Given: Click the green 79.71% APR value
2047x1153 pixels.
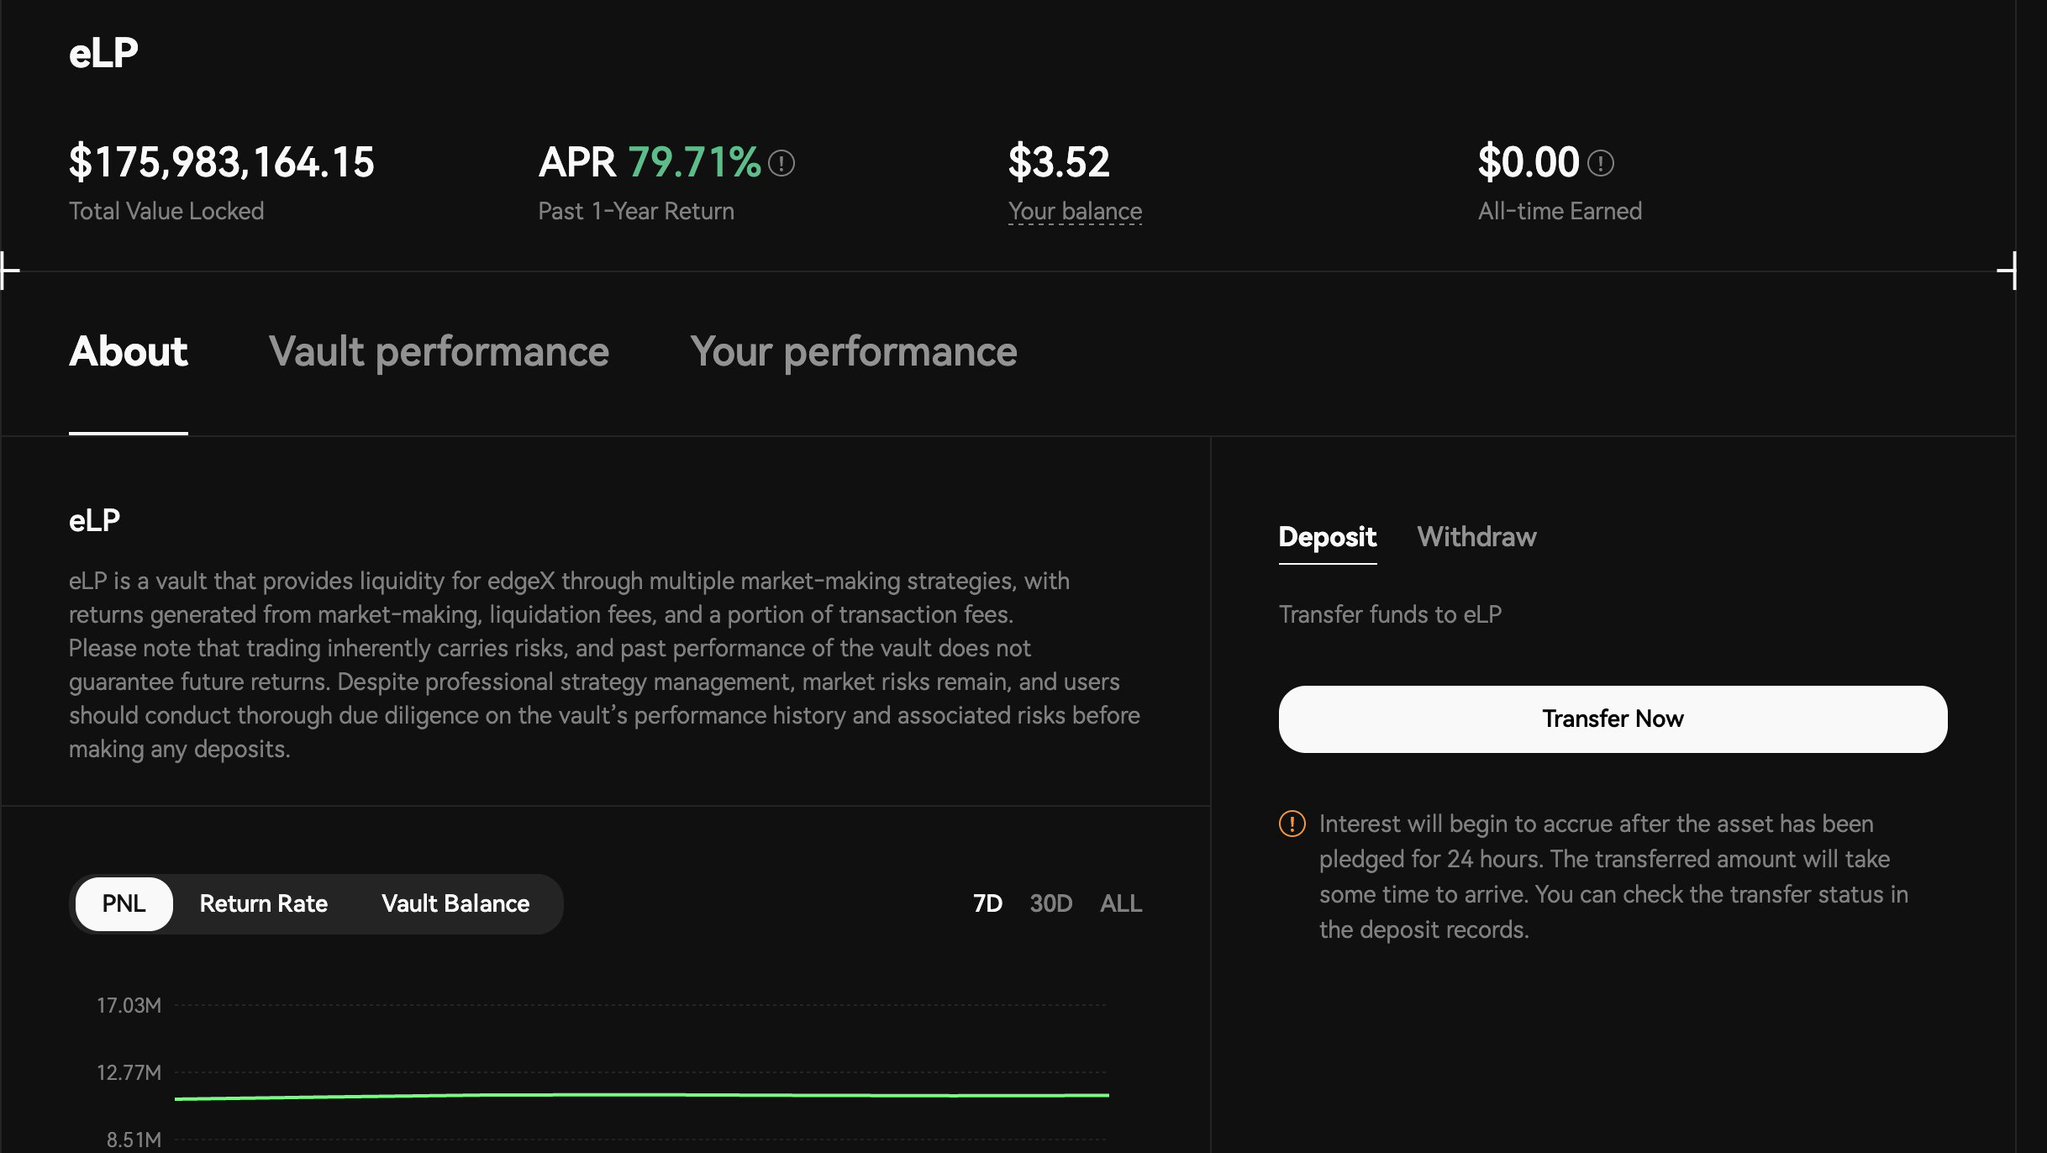Looking at the screenshot, I should click(x=694, y=162).
